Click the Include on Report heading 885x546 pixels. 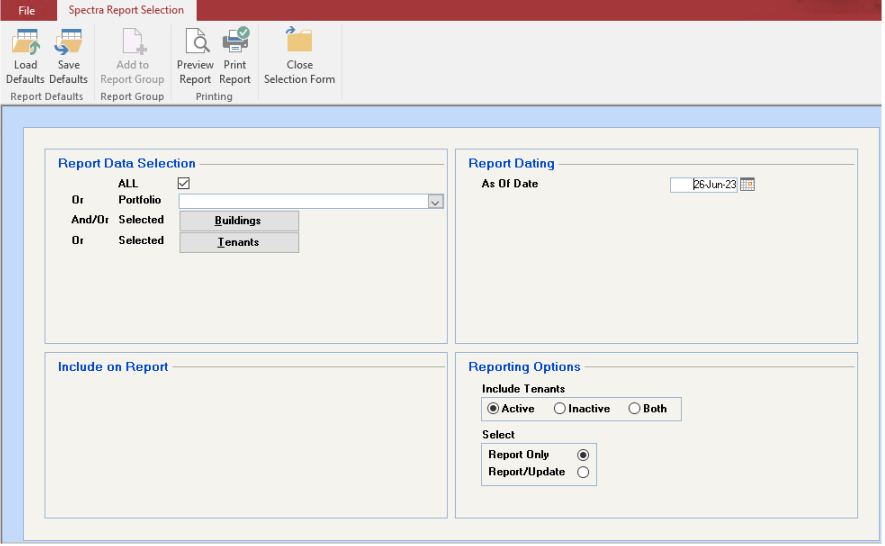(x=113, y=366)
